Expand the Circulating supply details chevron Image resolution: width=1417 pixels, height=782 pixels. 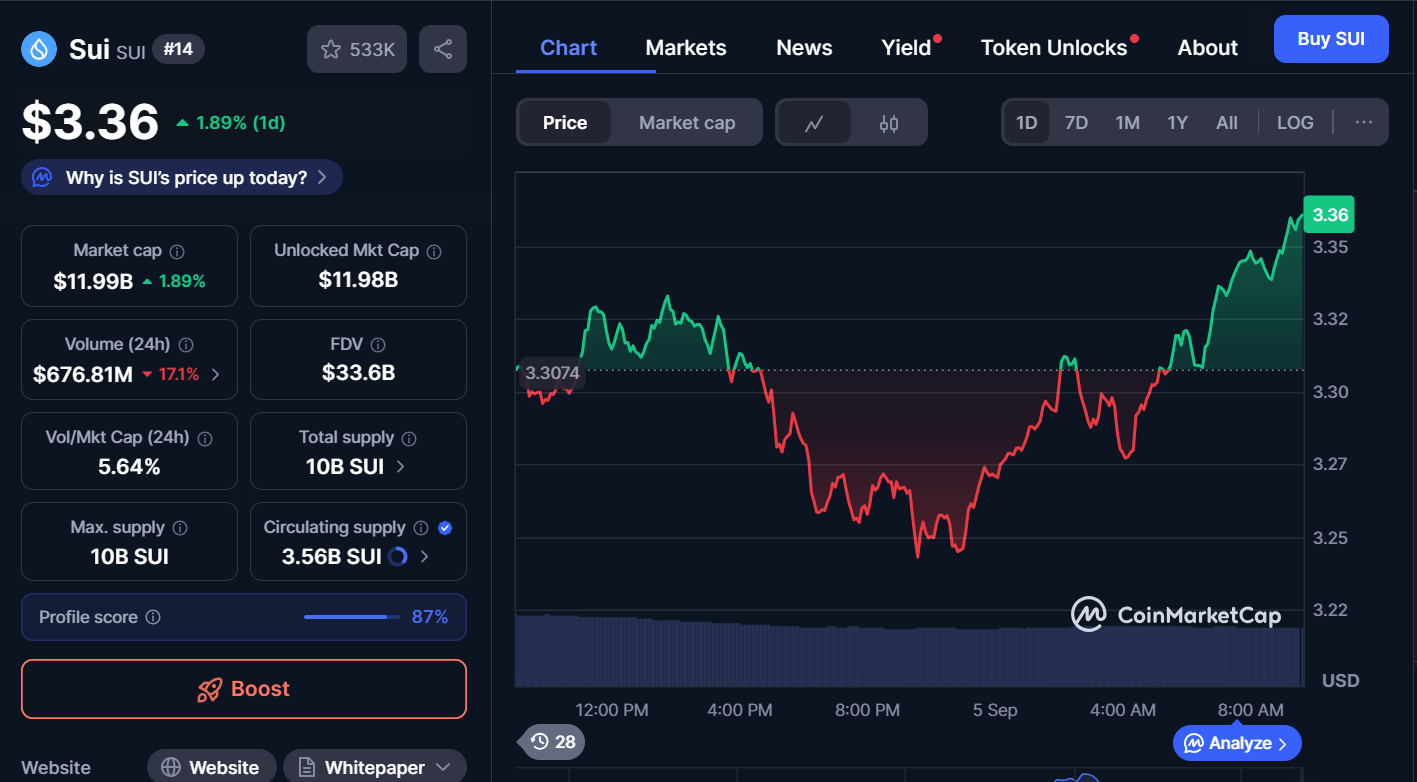[425, 557]
